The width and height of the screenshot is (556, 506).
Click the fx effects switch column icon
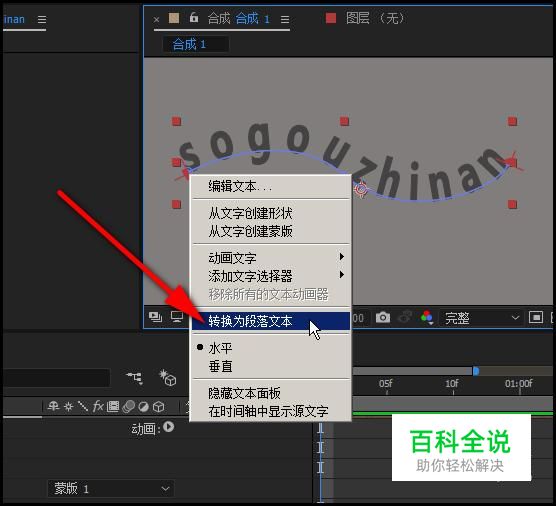tap(98, 406)
